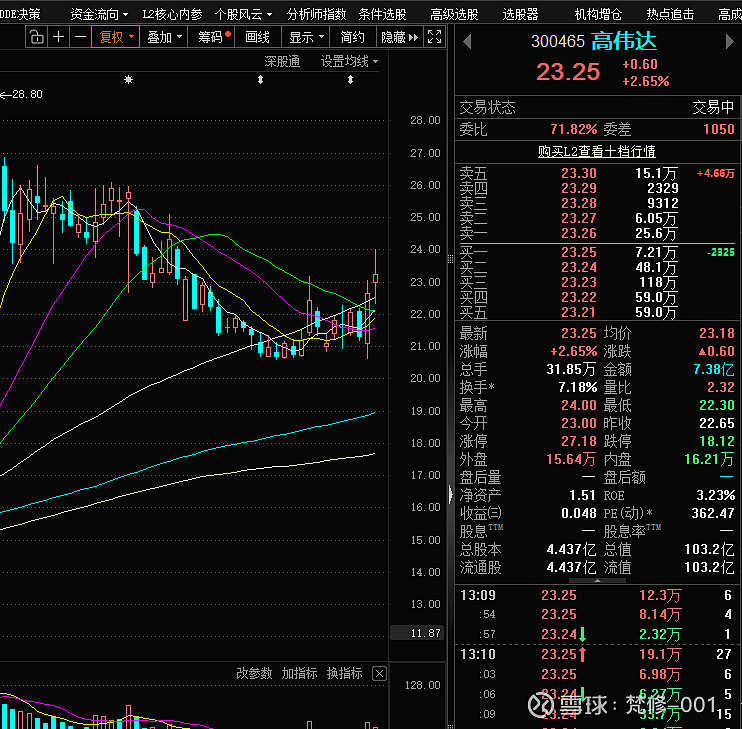Click 换手 value 7.18%

click(577, 387)
